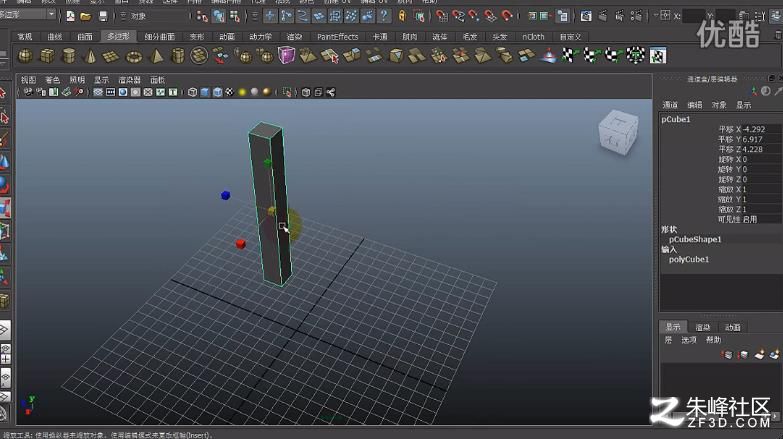
Task: Switch to the 动画 layer tab
Action: click(x=733, y=327)
